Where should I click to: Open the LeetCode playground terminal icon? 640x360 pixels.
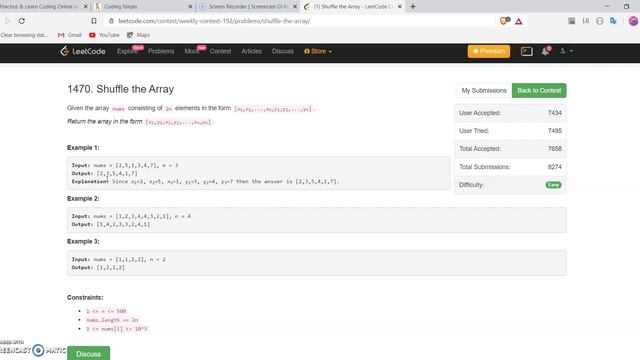[x=527, y=51]
